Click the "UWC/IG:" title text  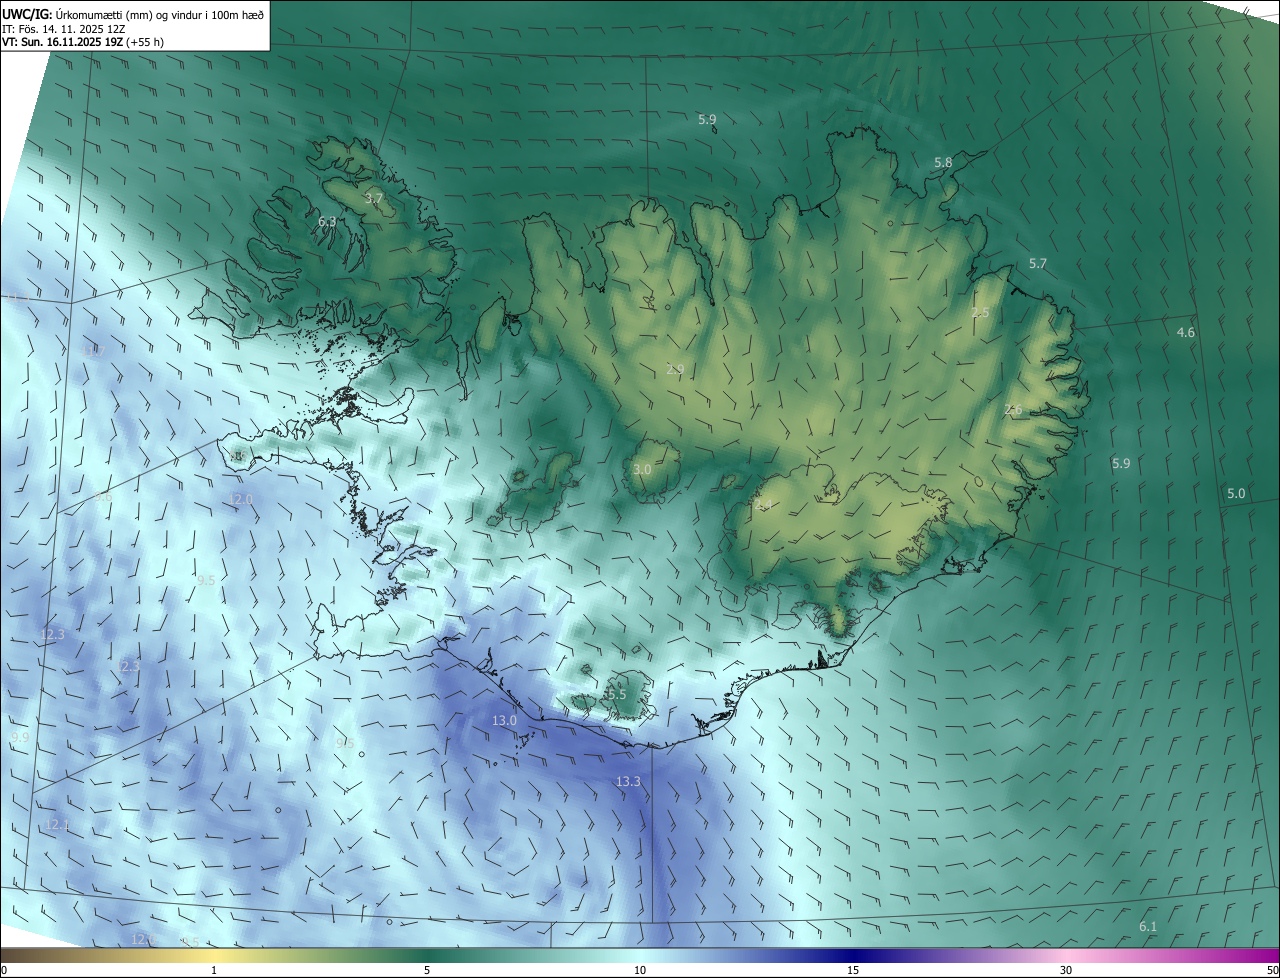click(27, 14)
